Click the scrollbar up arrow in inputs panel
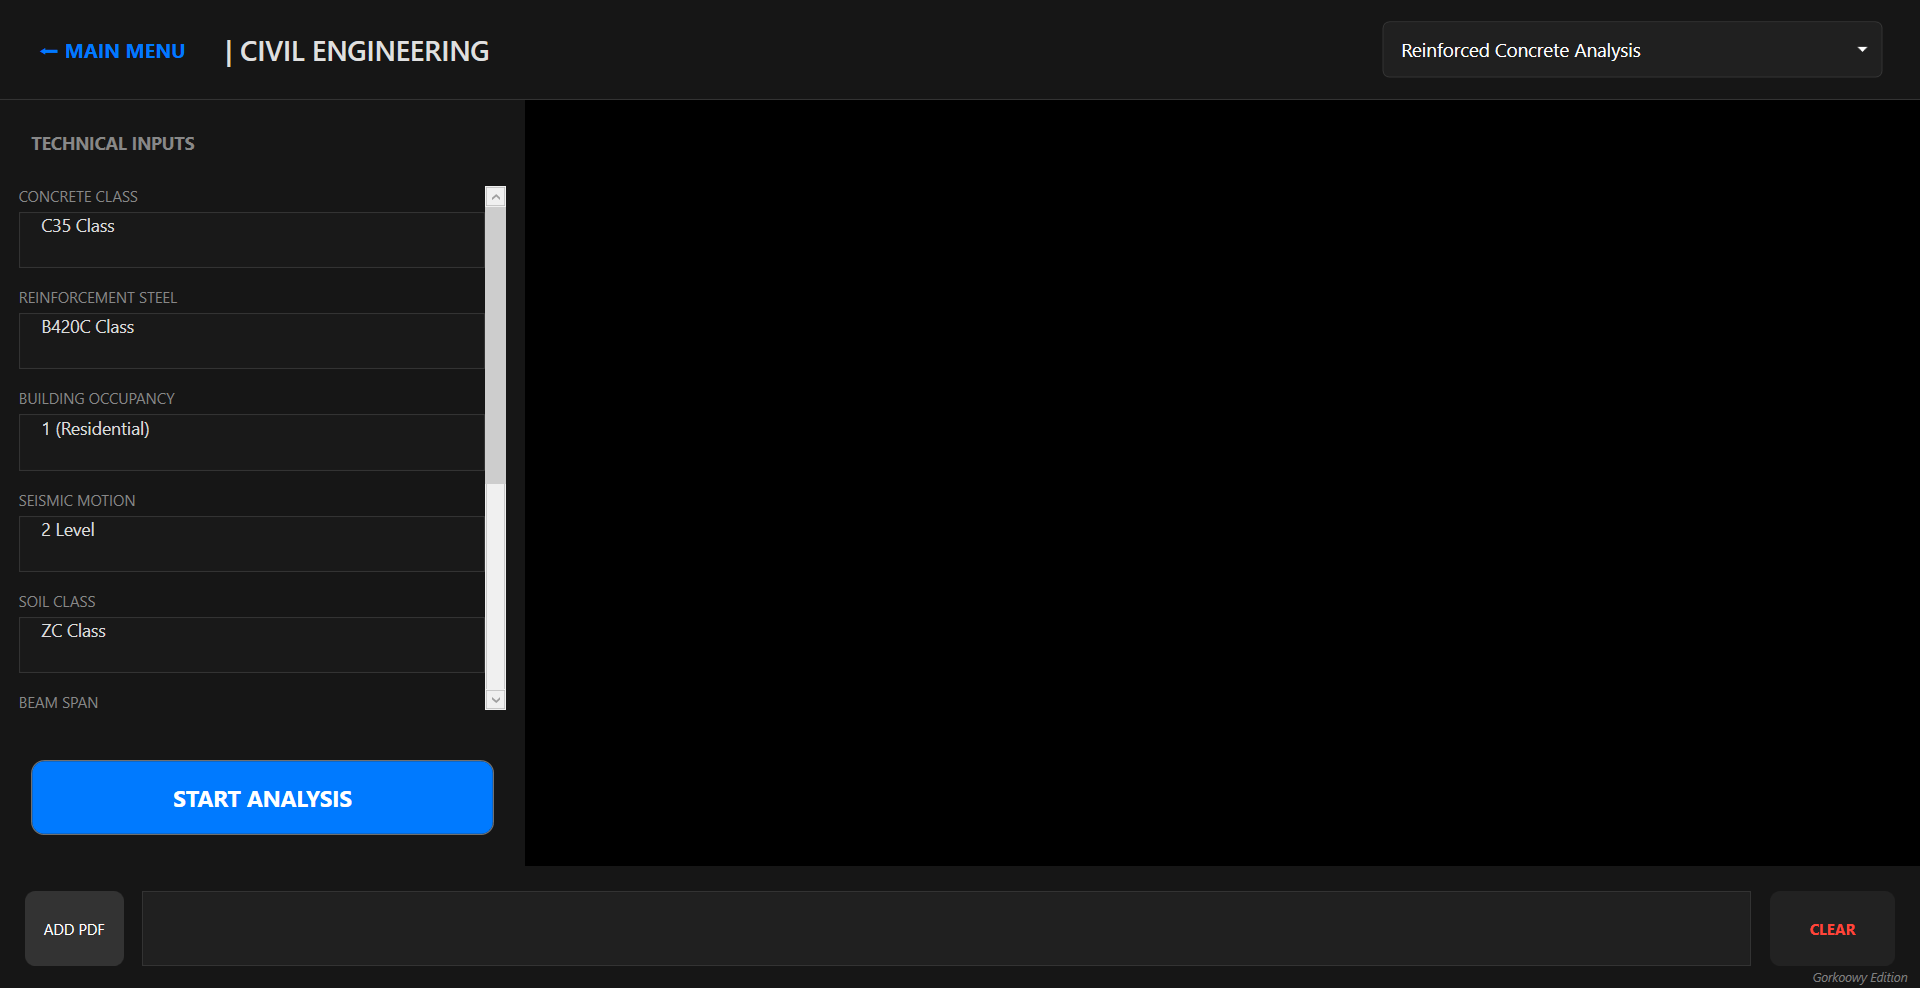Image resolution: width=1920 pixels, height=988 pixels. pos(495,196)
